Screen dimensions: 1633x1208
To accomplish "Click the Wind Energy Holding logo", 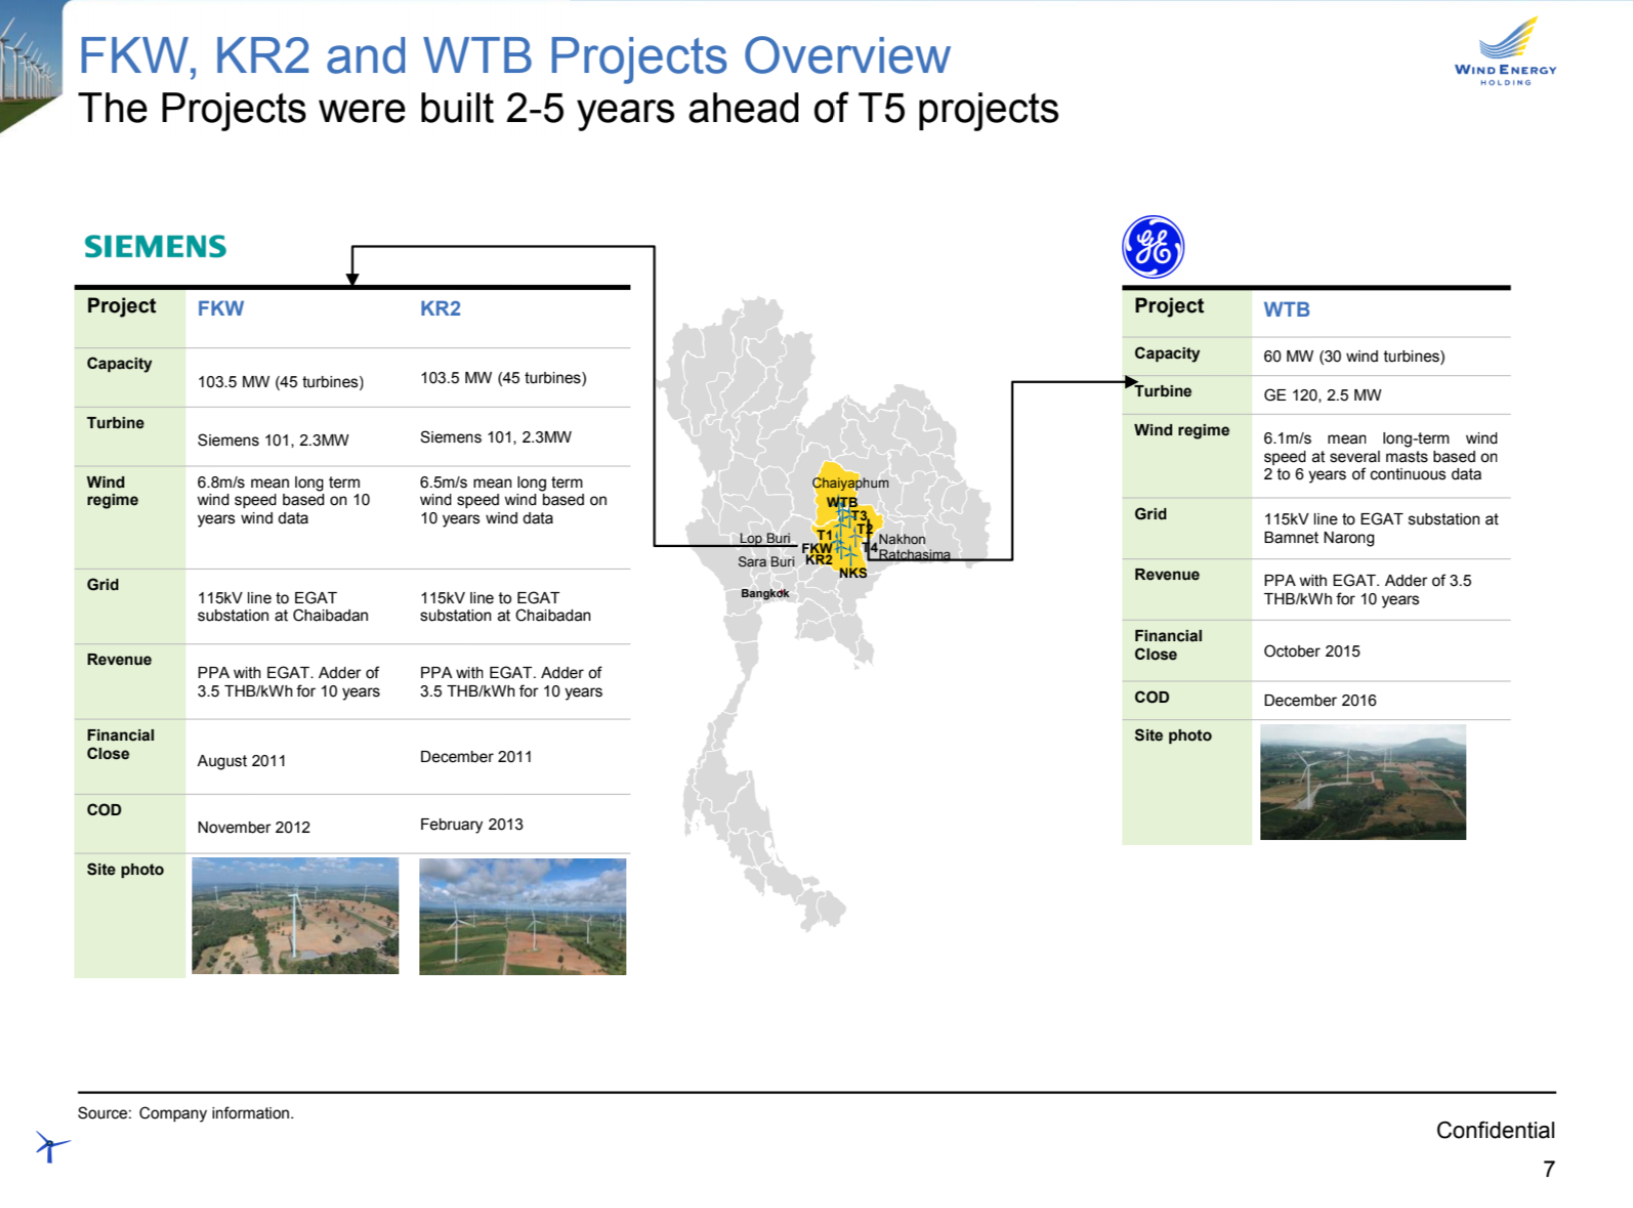I will (1505, 51).
